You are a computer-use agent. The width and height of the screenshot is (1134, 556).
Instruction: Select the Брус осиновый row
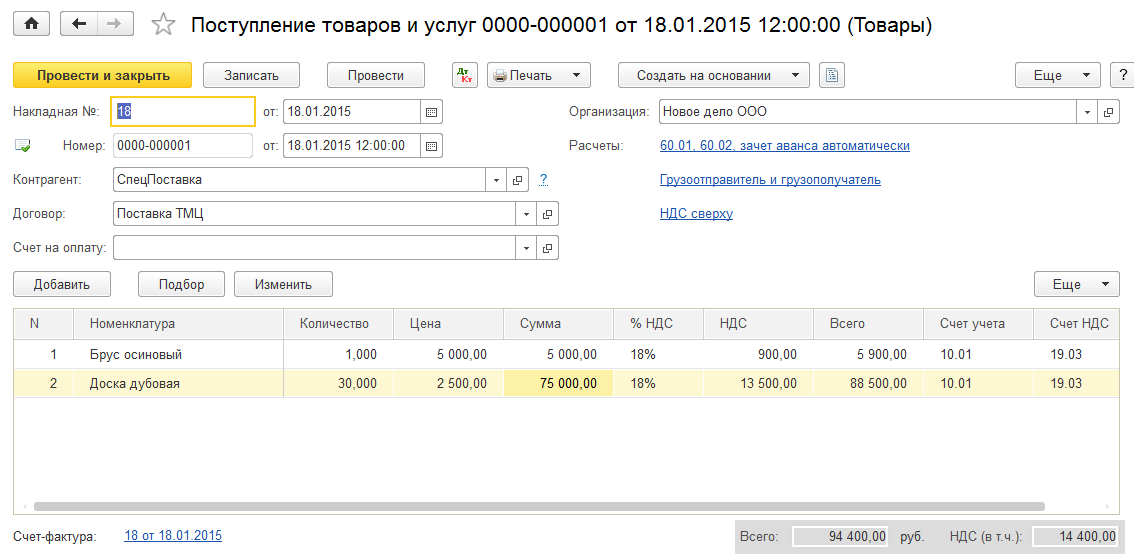click(x=566, y=354)
